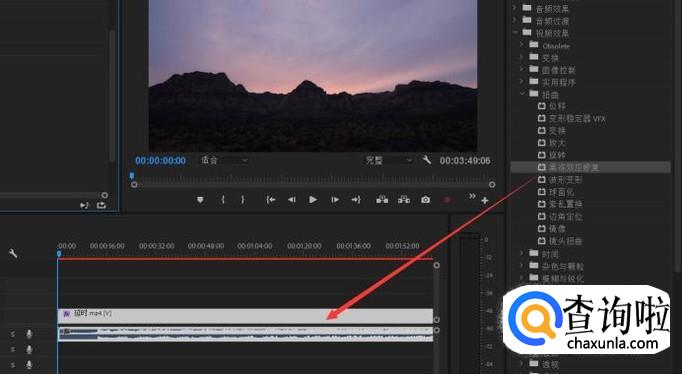Click the 00:03:49:06 duration readout

[465, 160]
